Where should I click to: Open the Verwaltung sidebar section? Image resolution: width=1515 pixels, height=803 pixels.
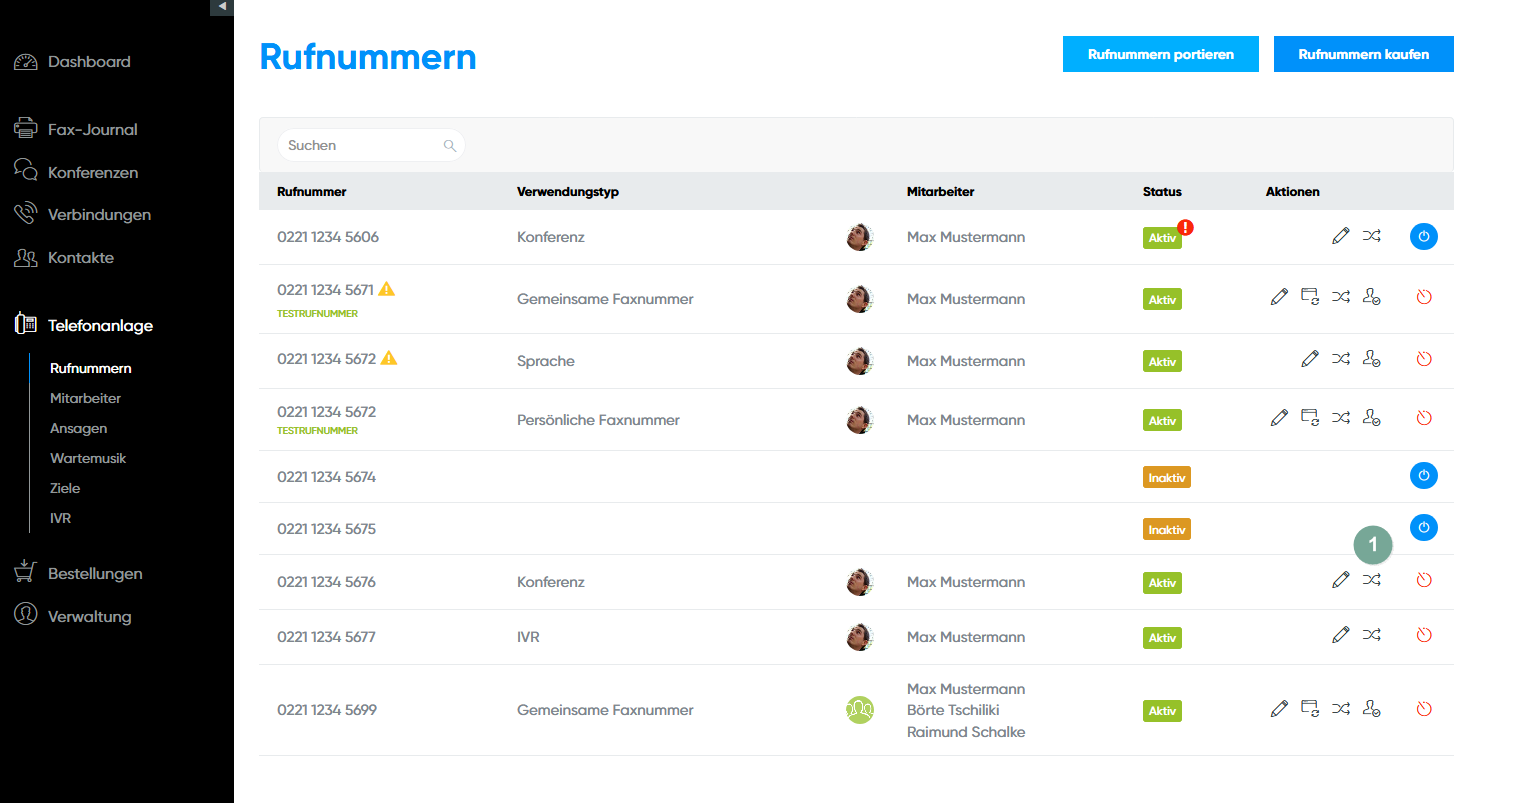coord(89,616)
